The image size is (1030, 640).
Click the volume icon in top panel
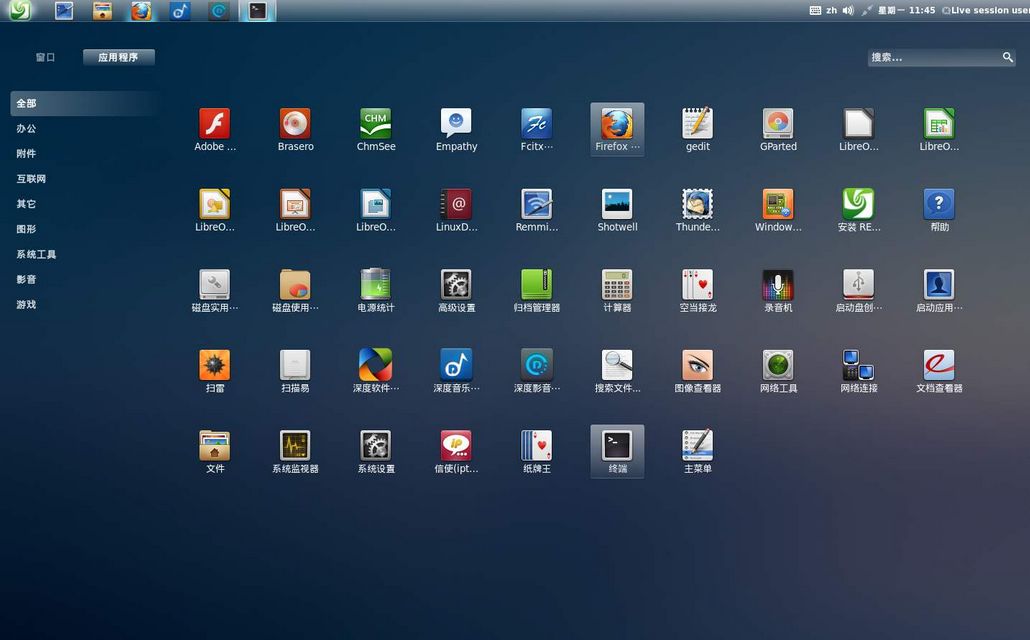pos(848,10)
